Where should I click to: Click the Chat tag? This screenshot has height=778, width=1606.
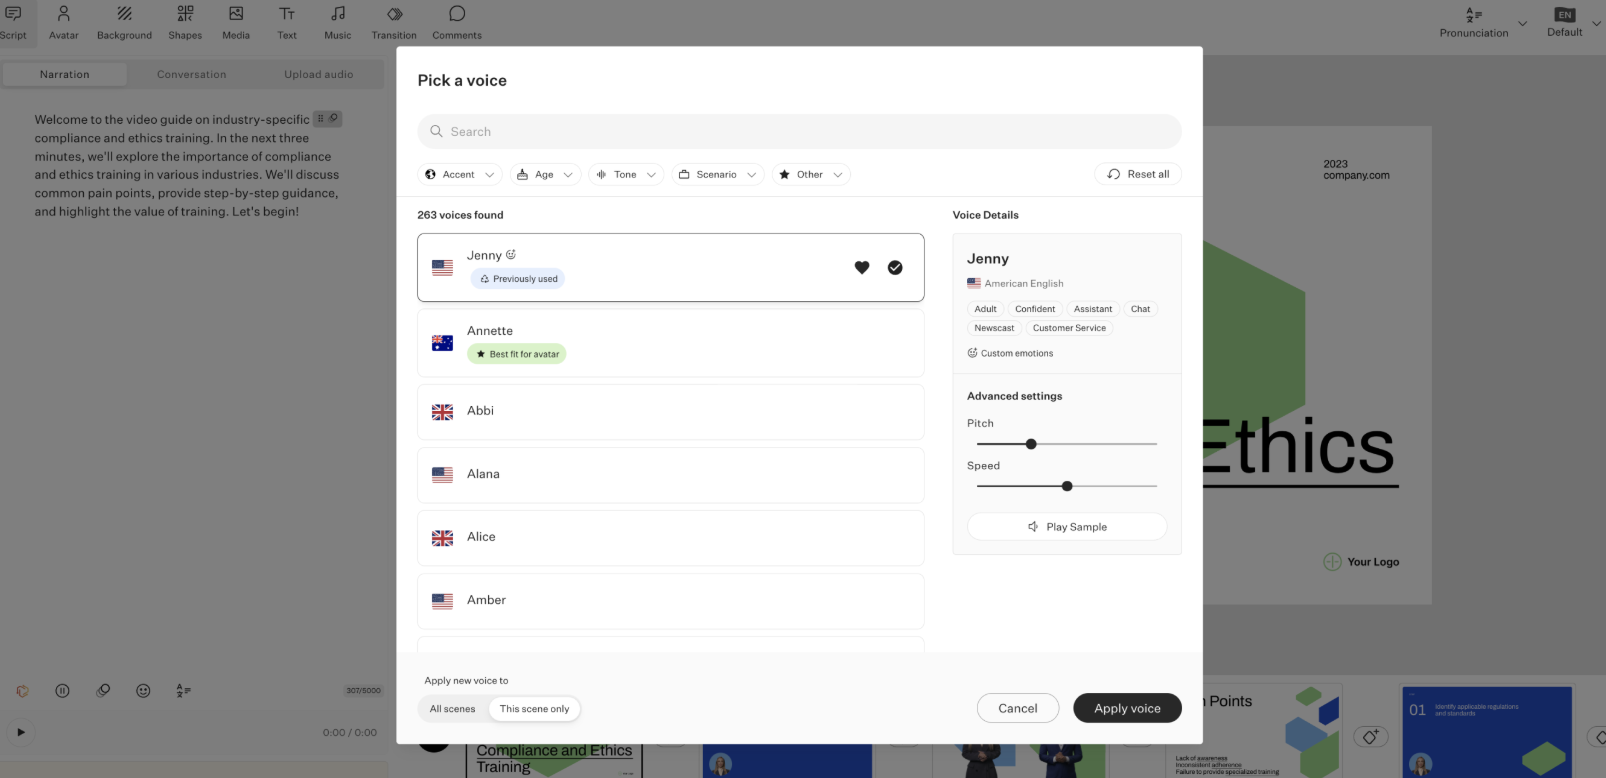[x=1140, y=309]
